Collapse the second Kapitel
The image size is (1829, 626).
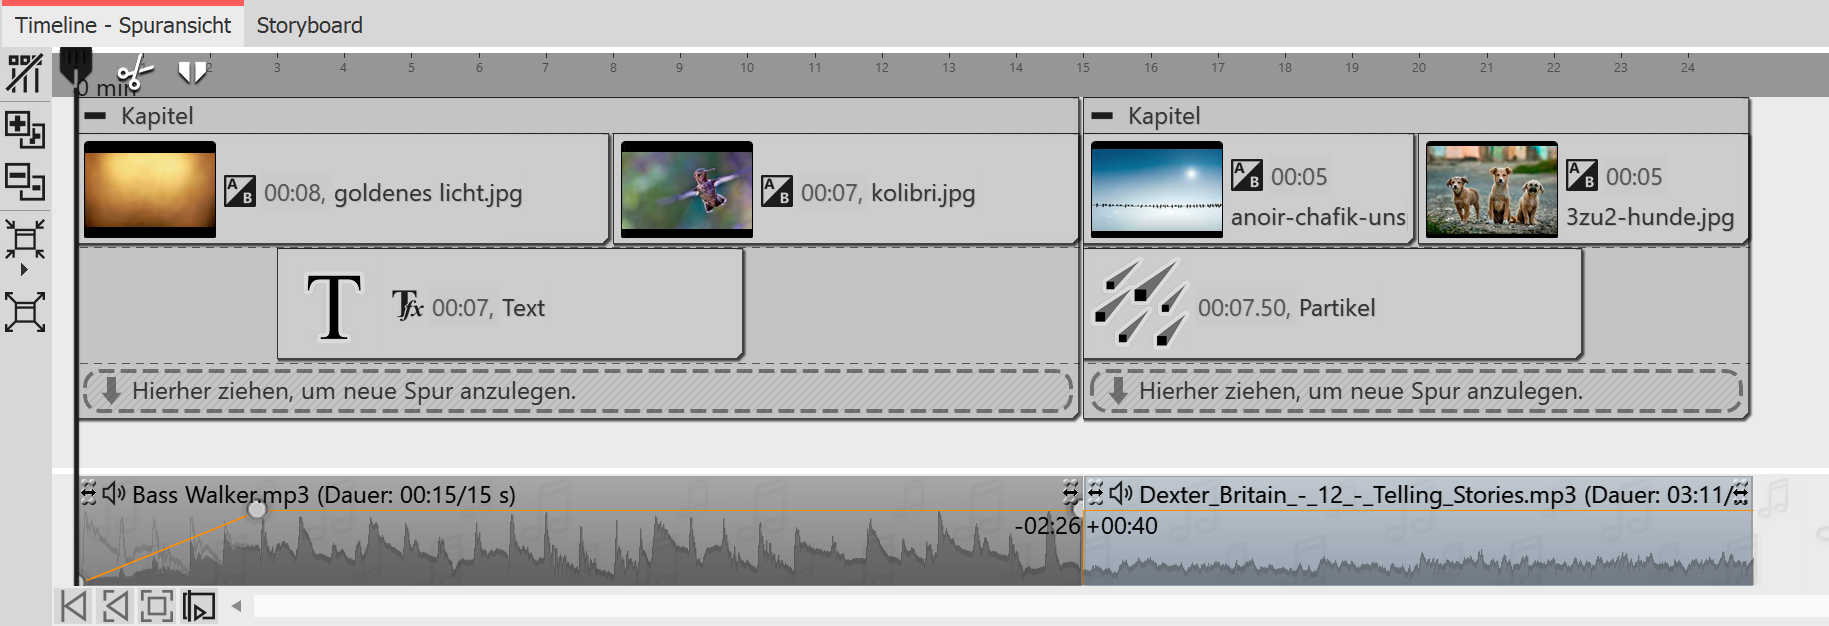[x=1102, y=116]
